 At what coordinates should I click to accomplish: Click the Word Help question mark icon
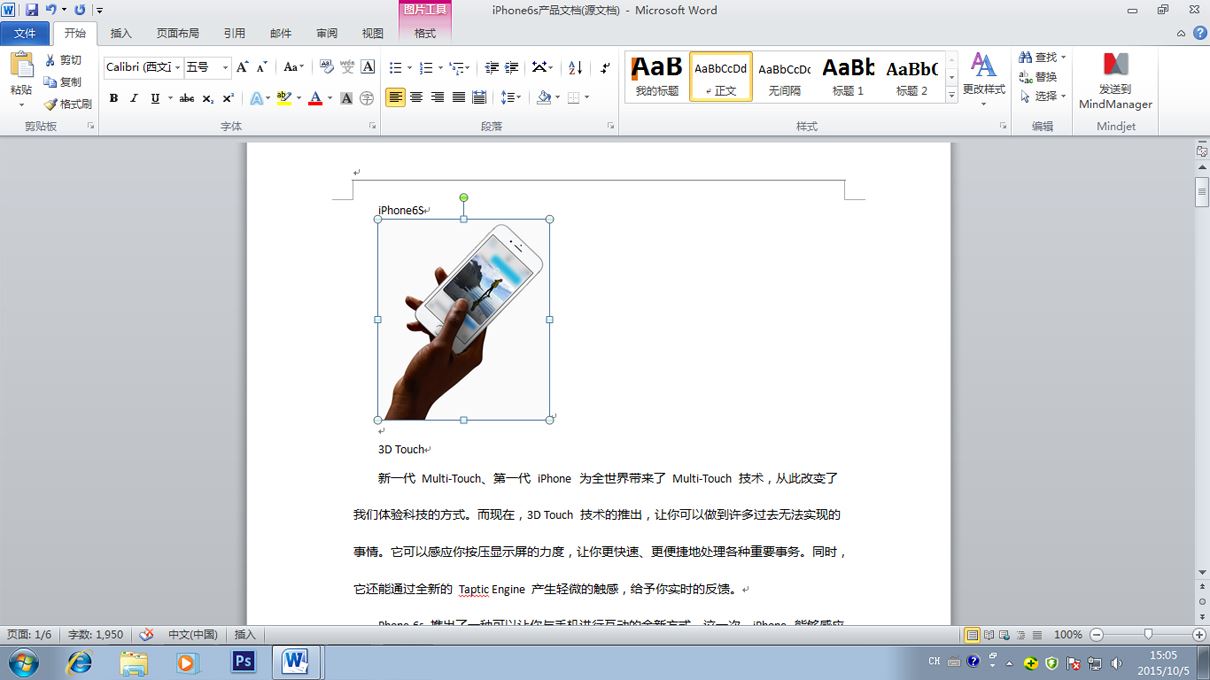tap(1198, 33)
